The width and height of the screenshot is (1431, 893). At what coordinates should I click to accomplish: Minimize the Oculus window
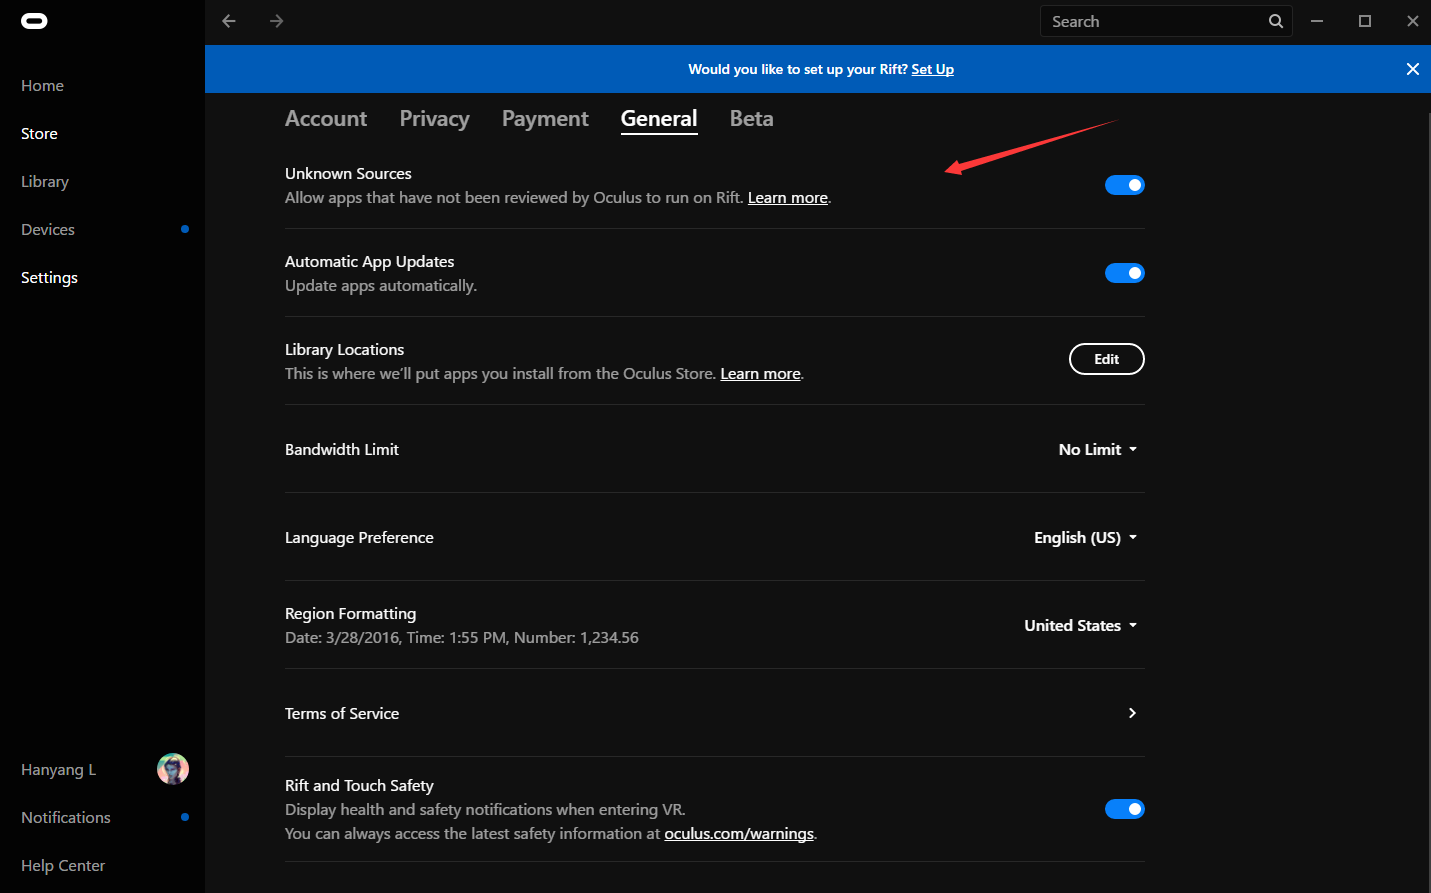click(1317, 21)
